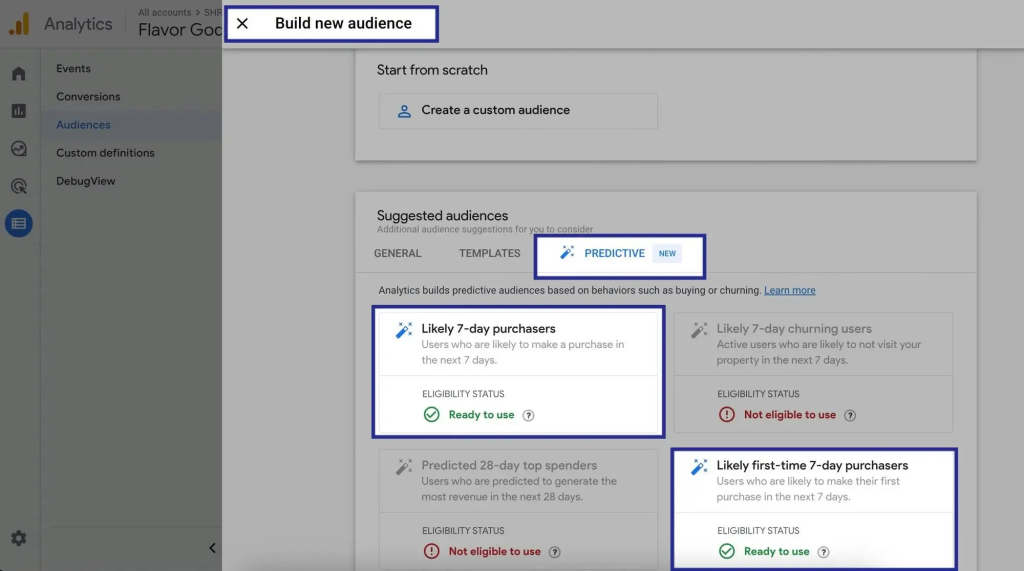The height and width of the screenshot is (571, 1024).
Task: Select Likely 7-day churning users card title
Action: coord(793,329)
